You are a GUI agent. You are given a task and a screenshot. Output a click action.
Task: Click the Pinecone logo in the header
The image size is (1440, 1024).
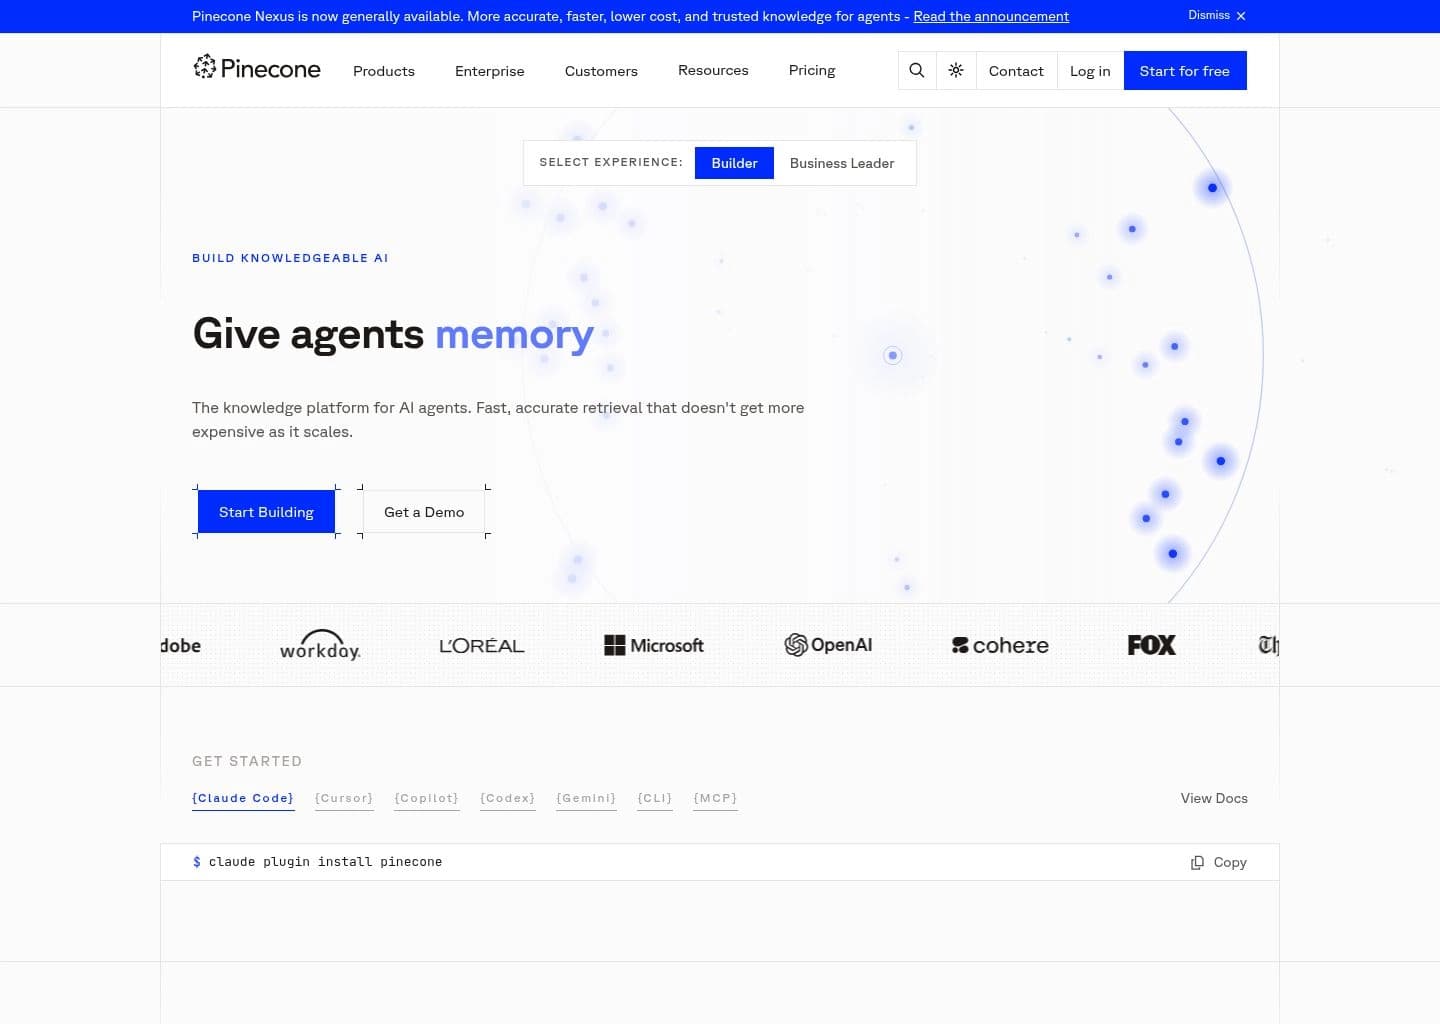[x=257, y=68]
